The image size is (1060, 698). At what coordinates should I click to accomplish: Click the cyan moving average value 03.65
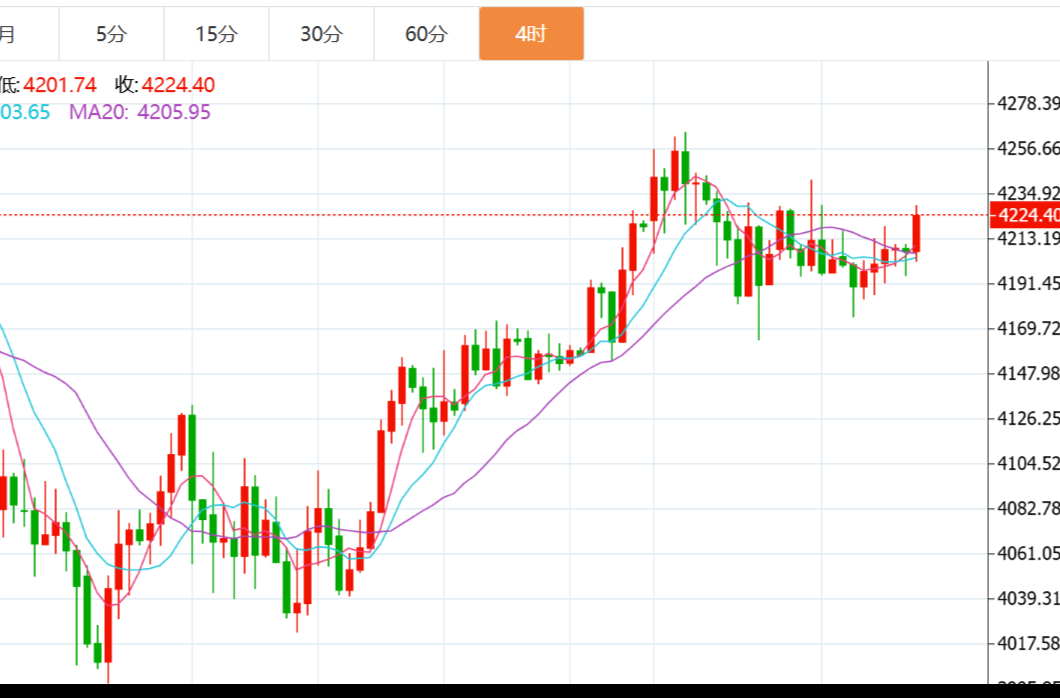tap(25, 112)
